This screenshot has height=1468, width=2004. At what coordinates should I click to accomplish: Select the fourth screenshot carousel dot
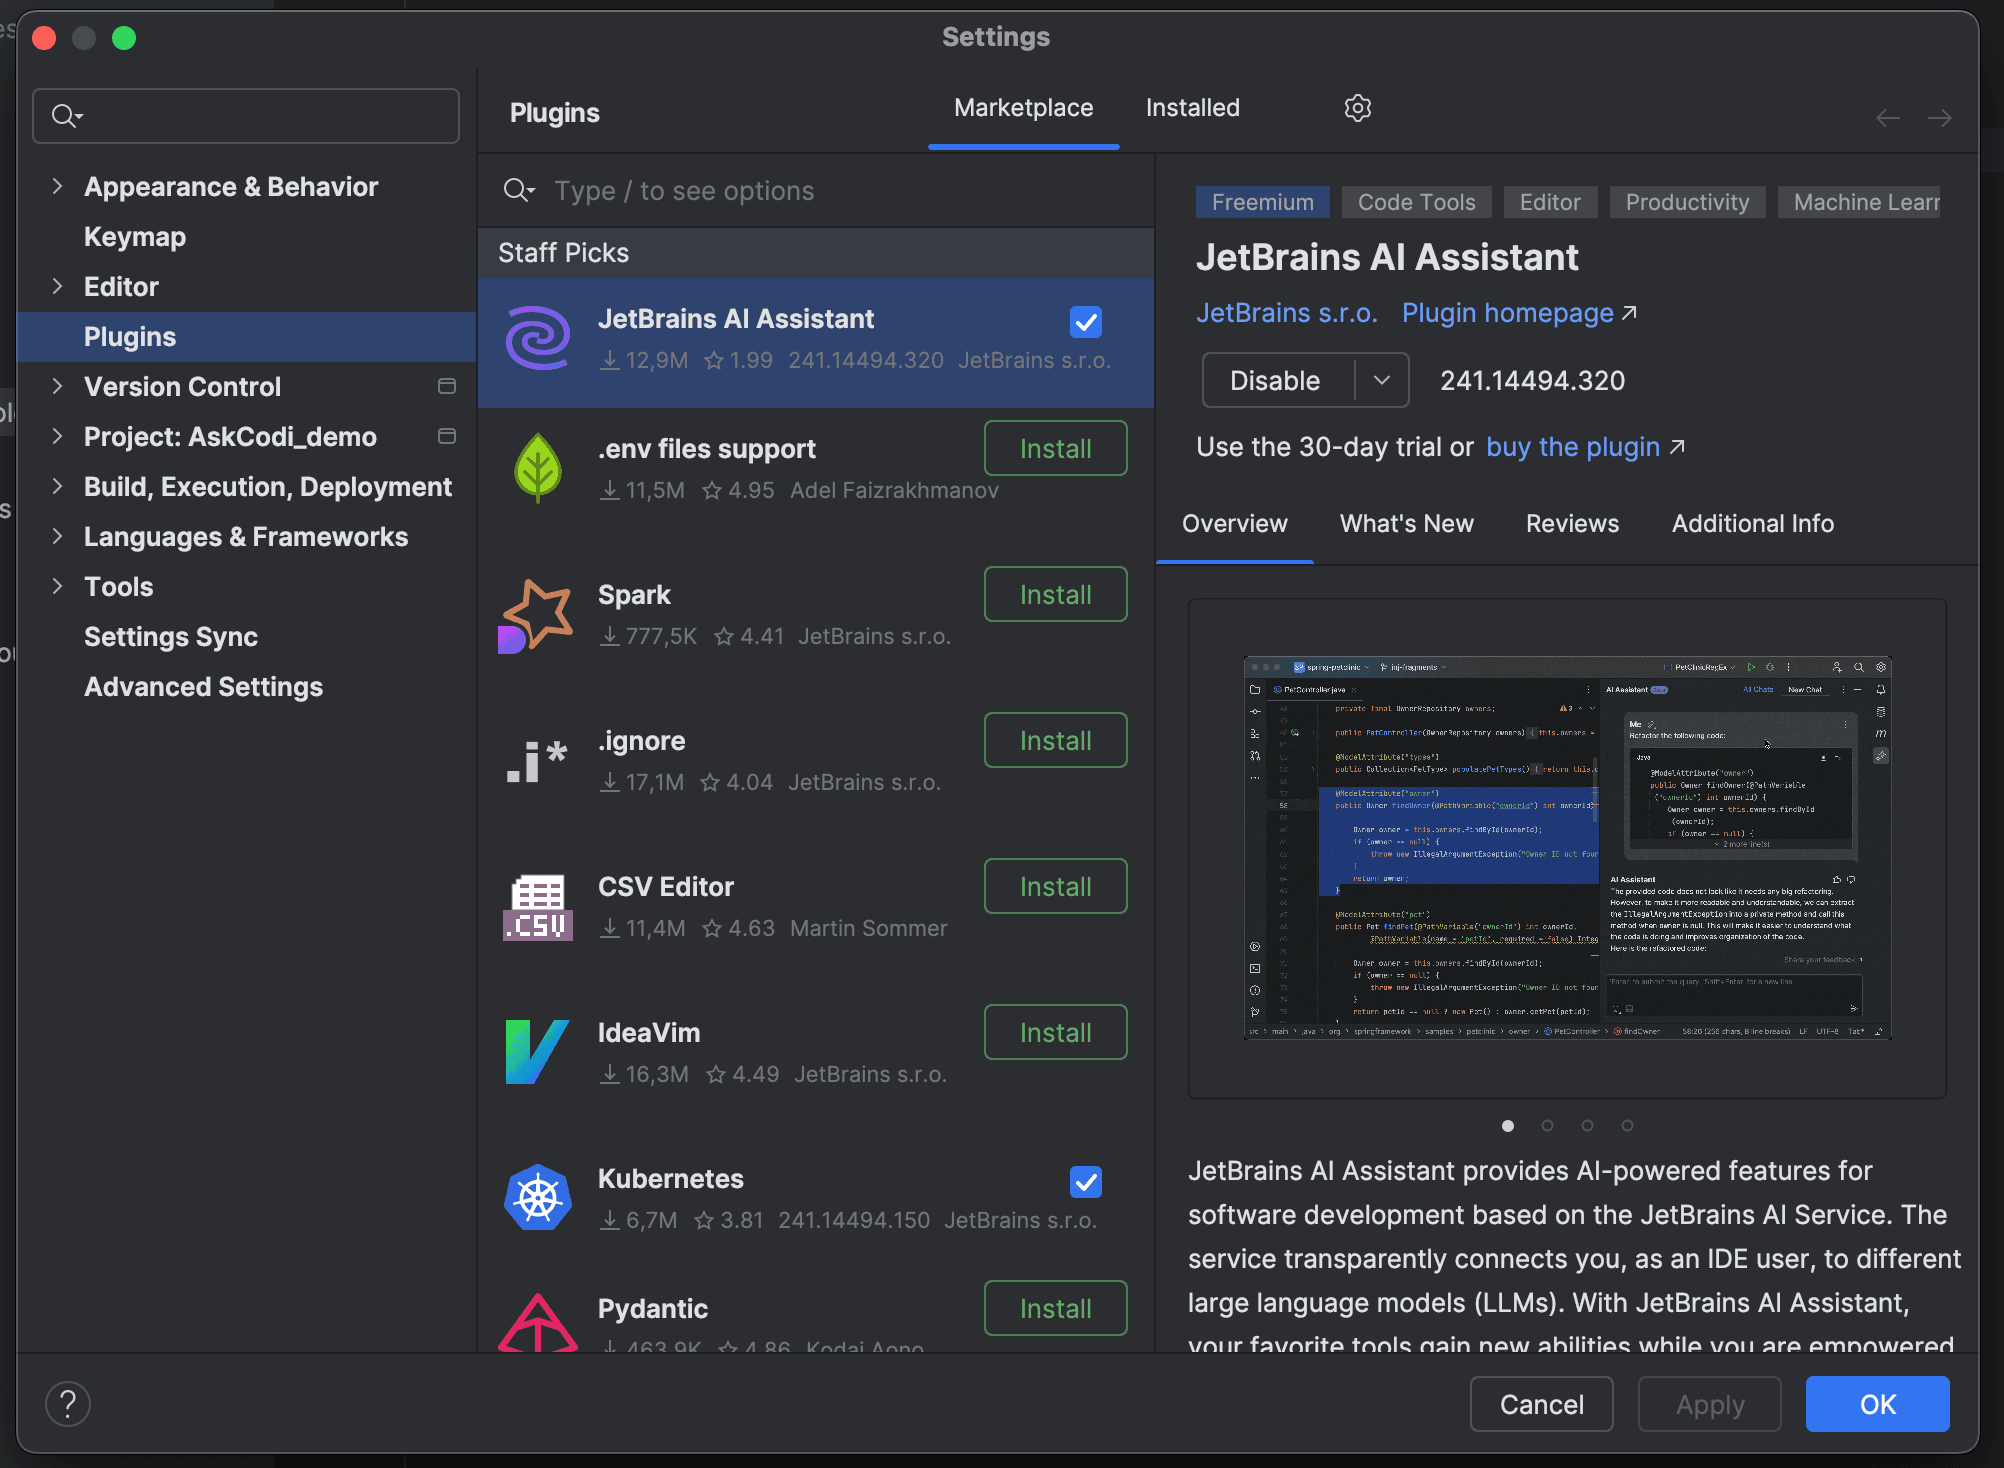[1627, 1126]
